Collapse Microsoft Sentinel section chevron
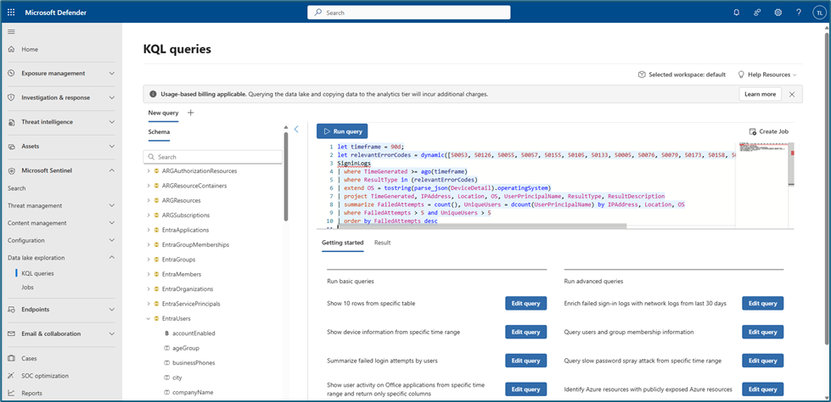831x402 pixels. (112, 171)
